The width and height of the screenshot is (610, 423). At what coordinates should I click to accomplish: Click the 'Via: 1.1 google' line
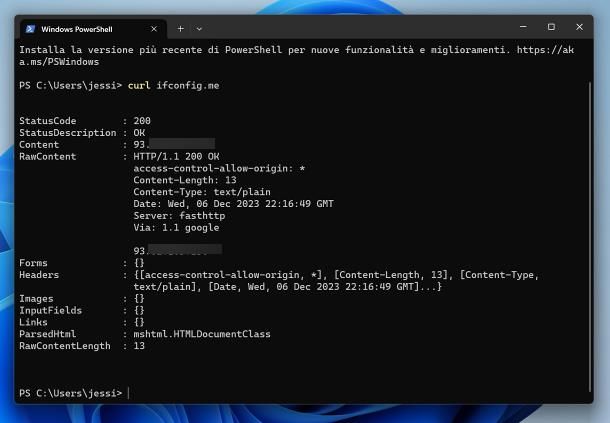point(176,228)
